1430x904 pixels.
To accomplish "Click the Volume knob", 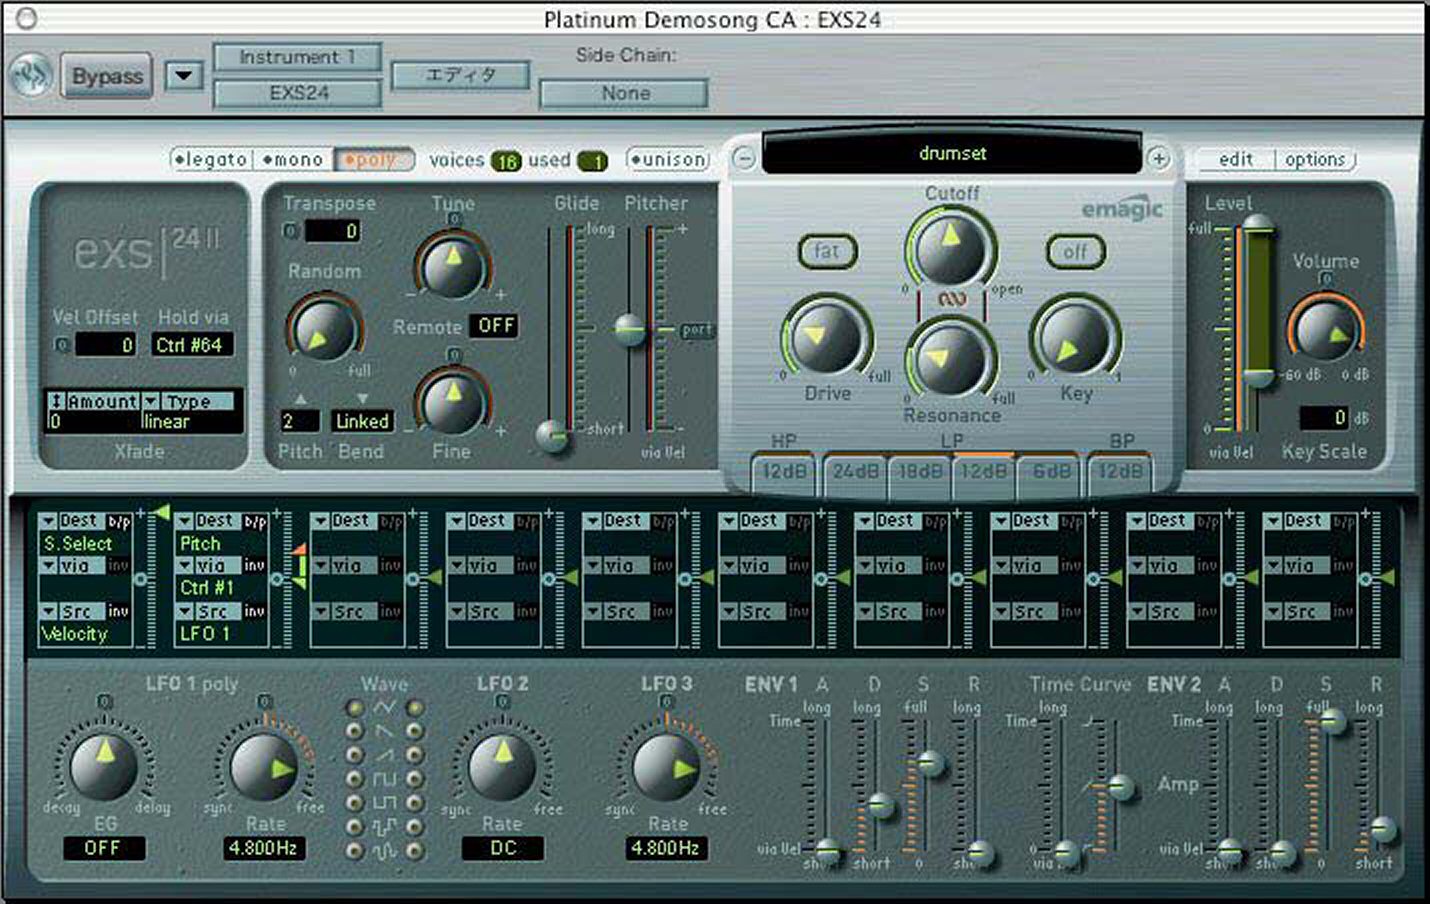I will tap(1325, 328).
